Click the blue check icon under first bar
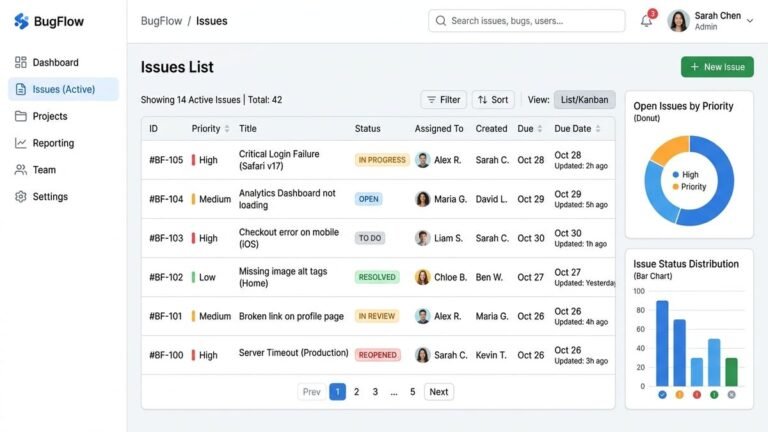Screen dimensions: 768x432 coord(662,395)
